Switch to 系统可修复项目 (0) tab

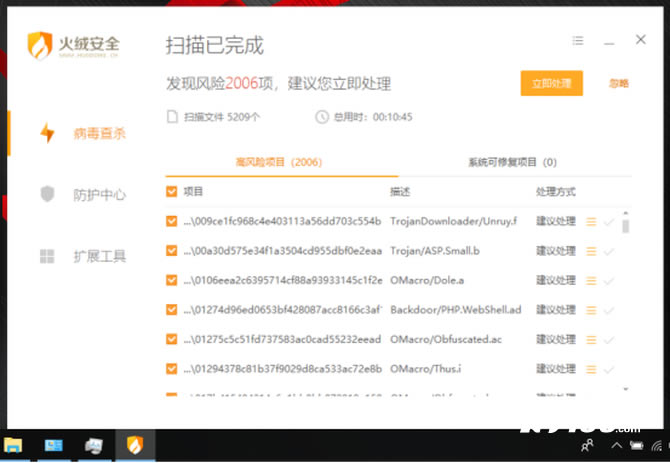(x=512, y=162)
